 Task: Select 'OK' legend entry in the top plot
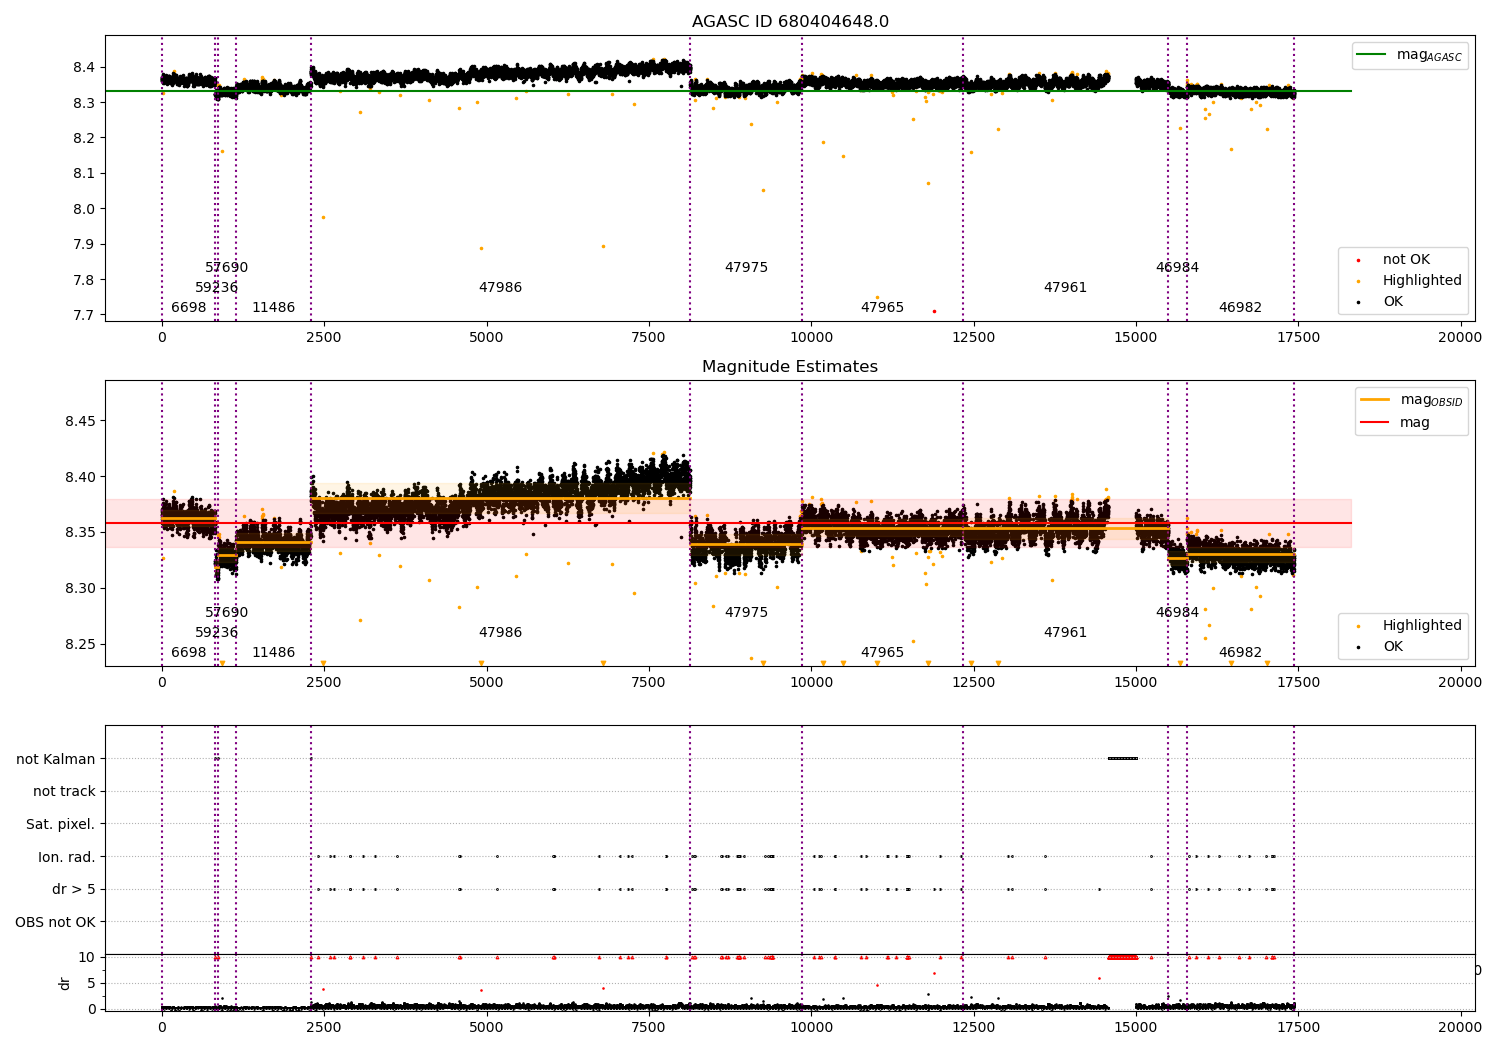(1393, 302)
